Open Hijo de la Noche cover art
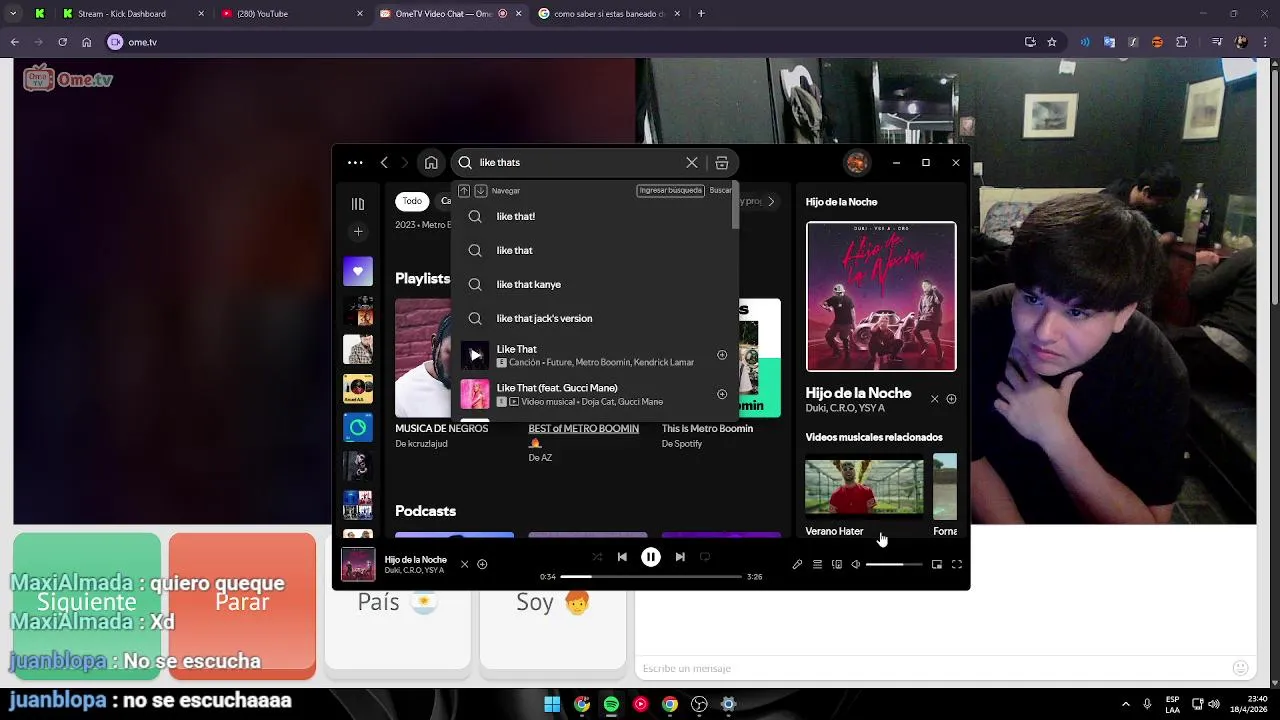The height and width of the screenshot is (720, 1280). [x=881, y=296]
